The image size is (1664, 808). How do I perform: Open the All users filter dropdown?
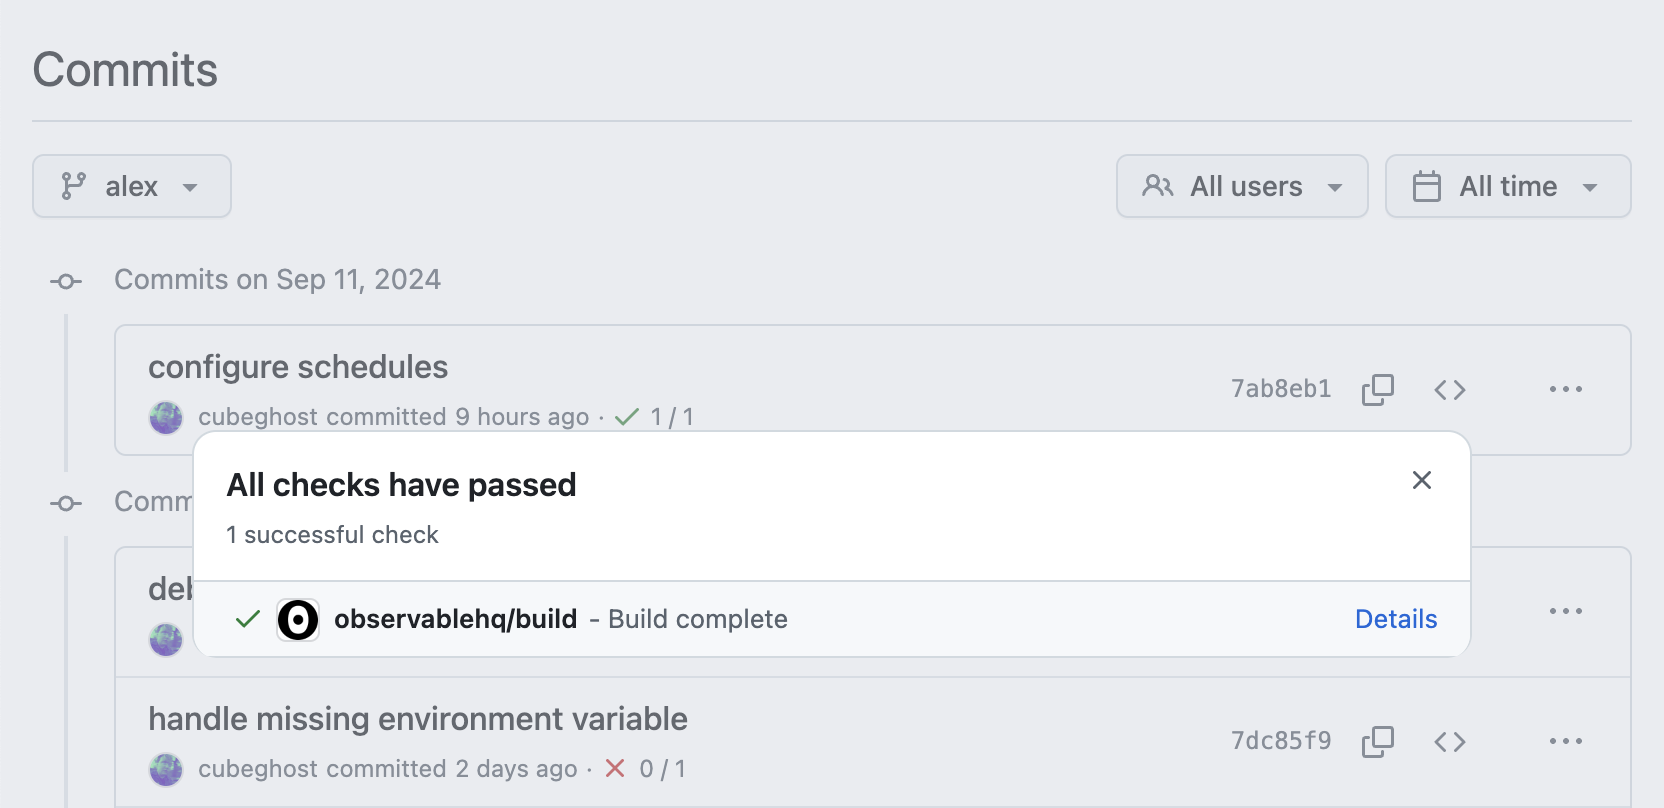[1241, 186]
